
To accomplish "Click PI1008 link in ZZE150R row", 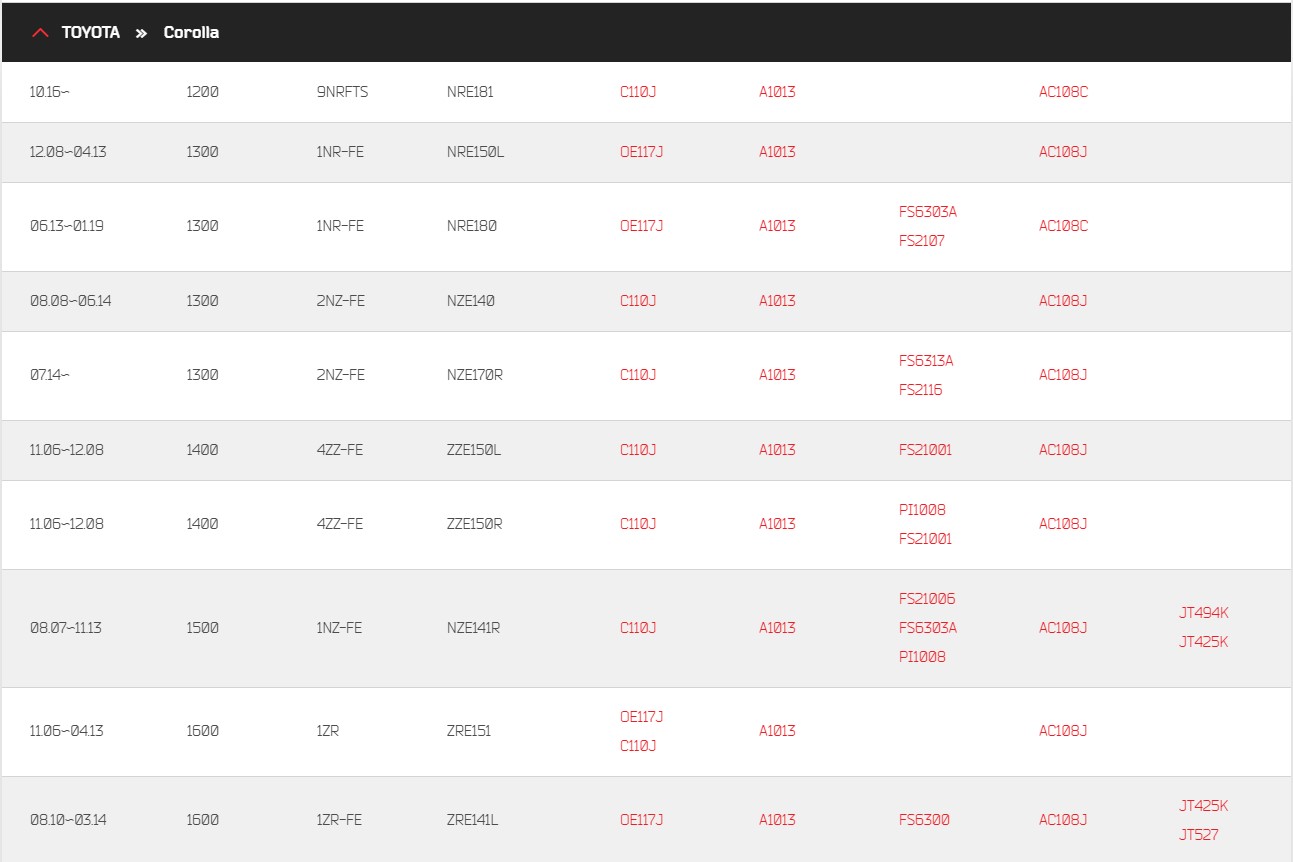I will (x=922, y=510).
